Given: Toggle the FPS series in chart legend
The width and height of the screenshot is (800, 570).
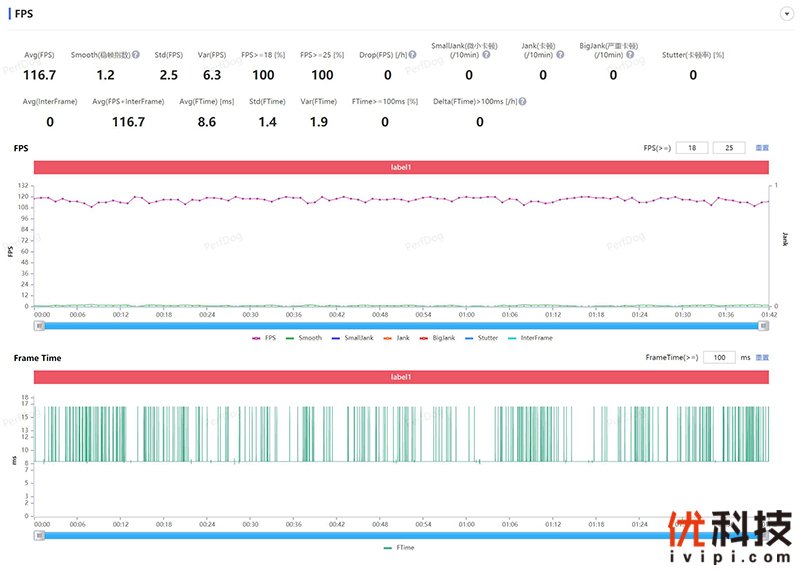Looking at the screenshot, I should [264, 338].
